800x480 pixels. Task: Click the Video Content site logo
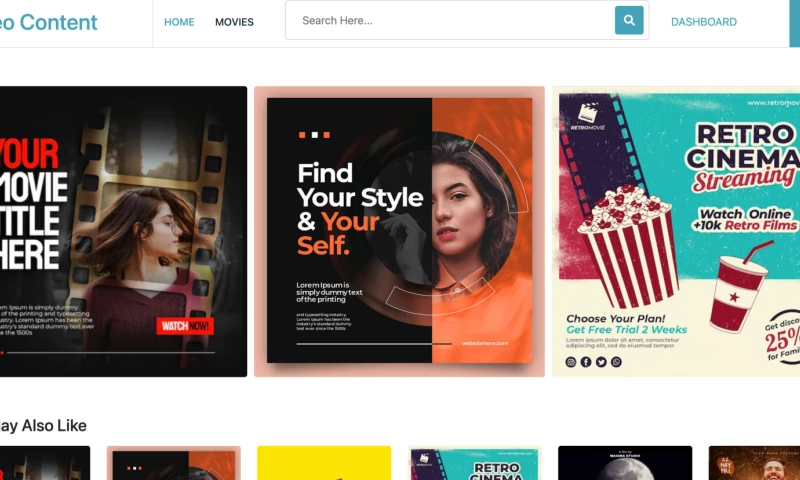48,22
